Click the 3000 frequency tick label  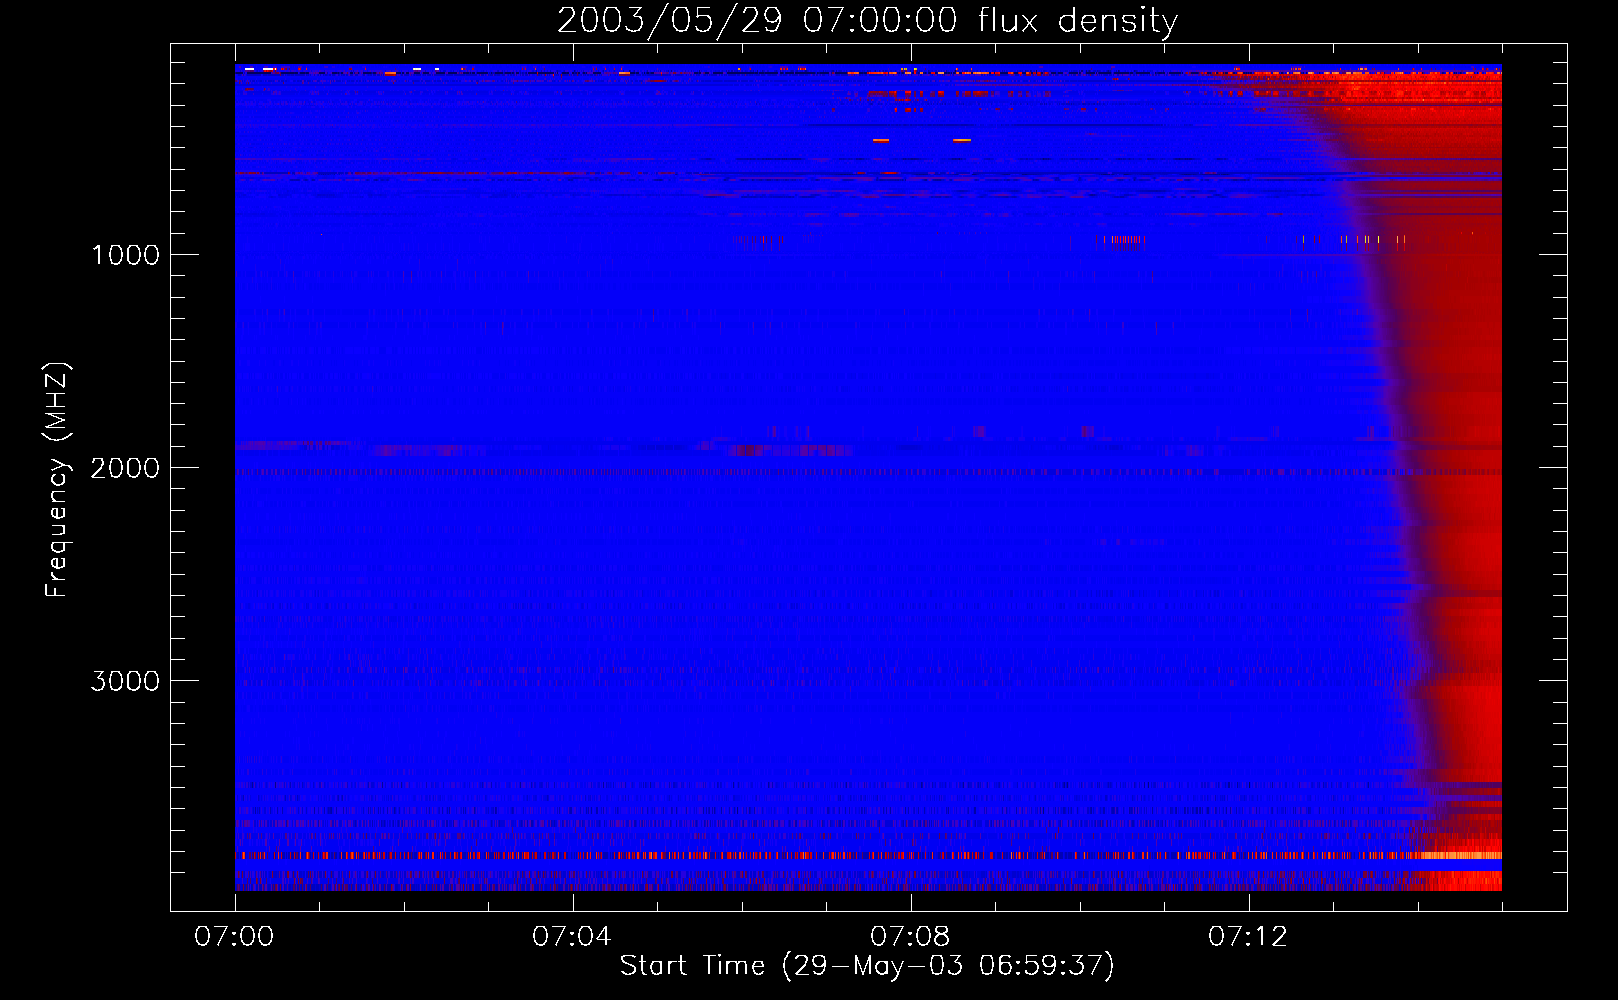pos(125,681)
